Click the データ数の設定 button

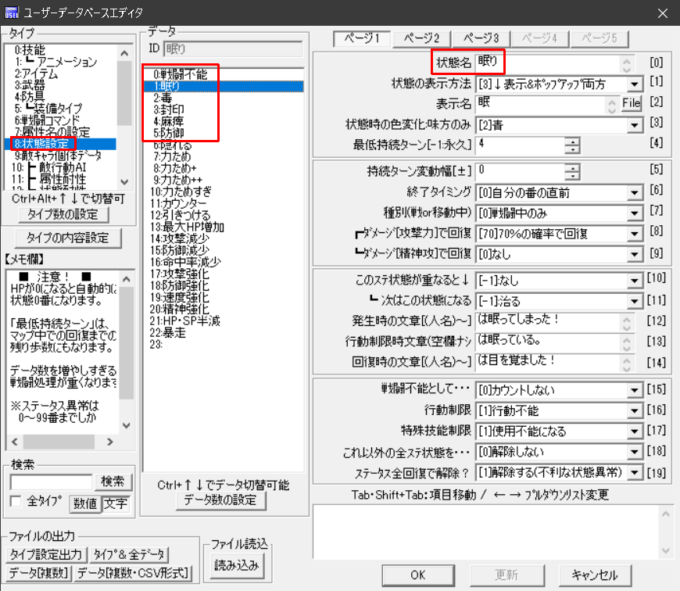(224, 500)
